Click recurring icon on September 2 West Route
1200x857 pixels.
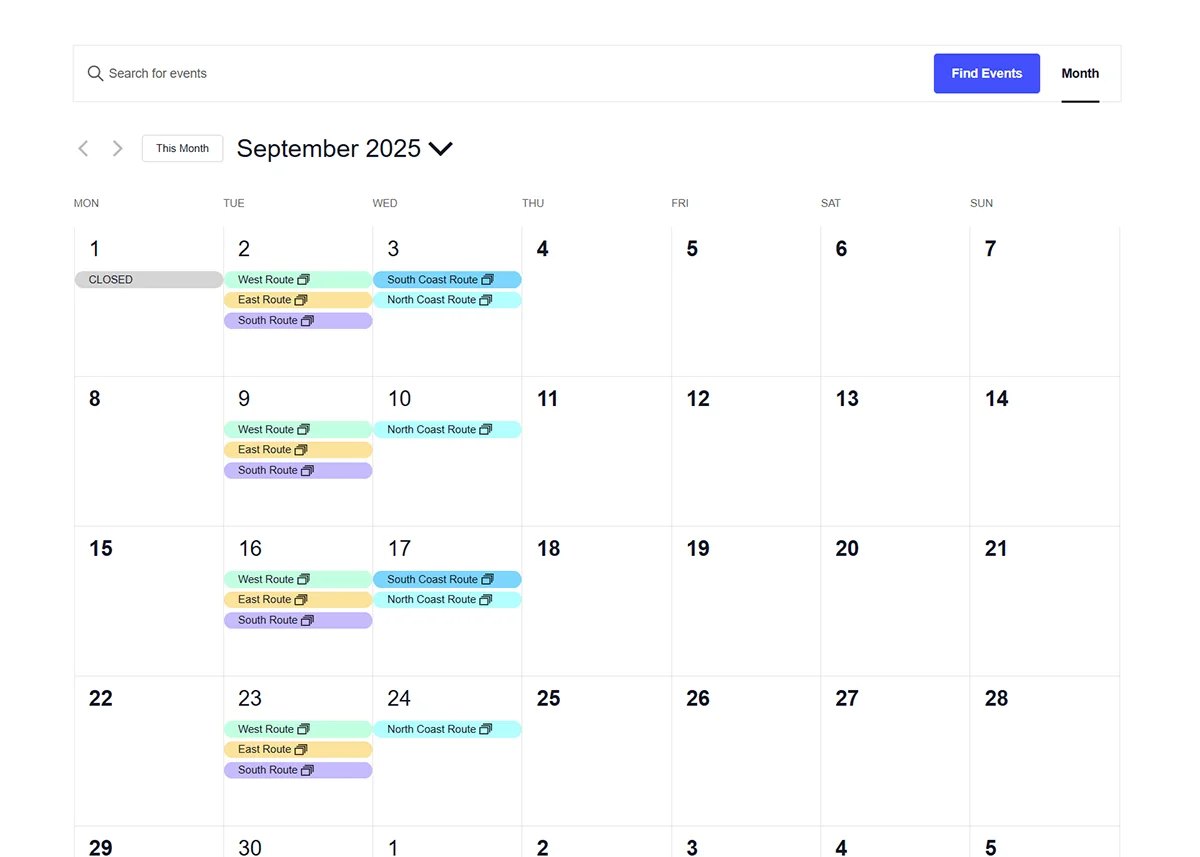(x=304, y=280)
